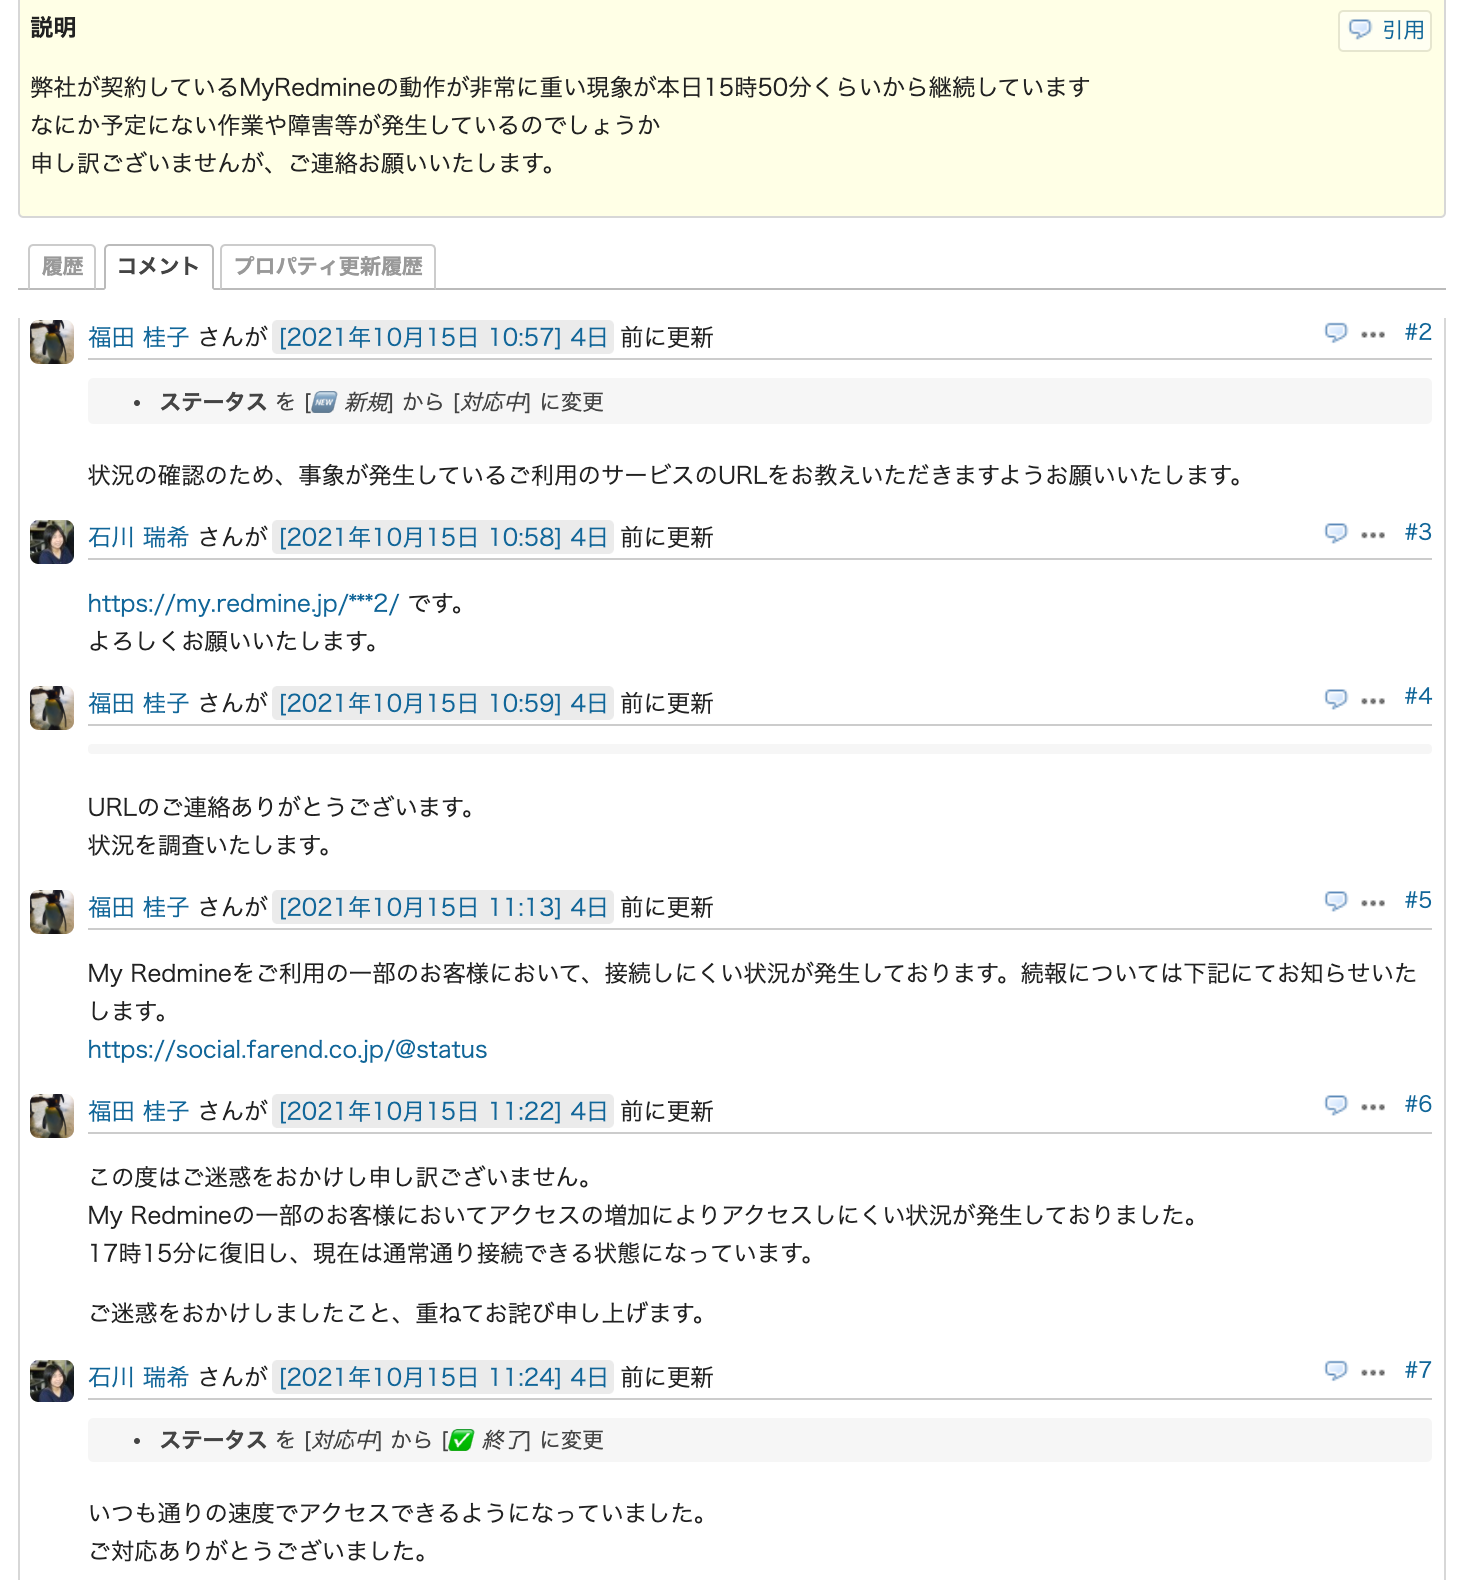Open the three-dot actions menu on comment #4
This screenshot has width=1464, height=1580.
[x=1373, y=701]
